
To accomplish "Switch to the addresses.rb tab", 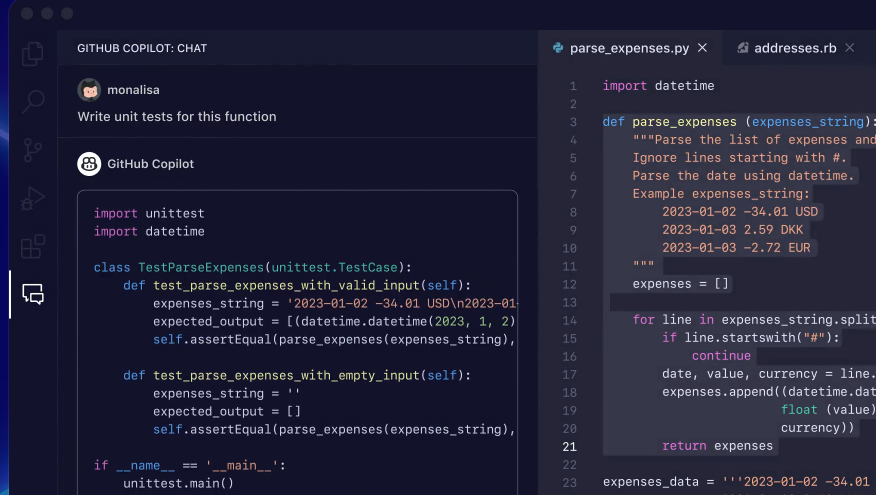I will coord(795,48).
